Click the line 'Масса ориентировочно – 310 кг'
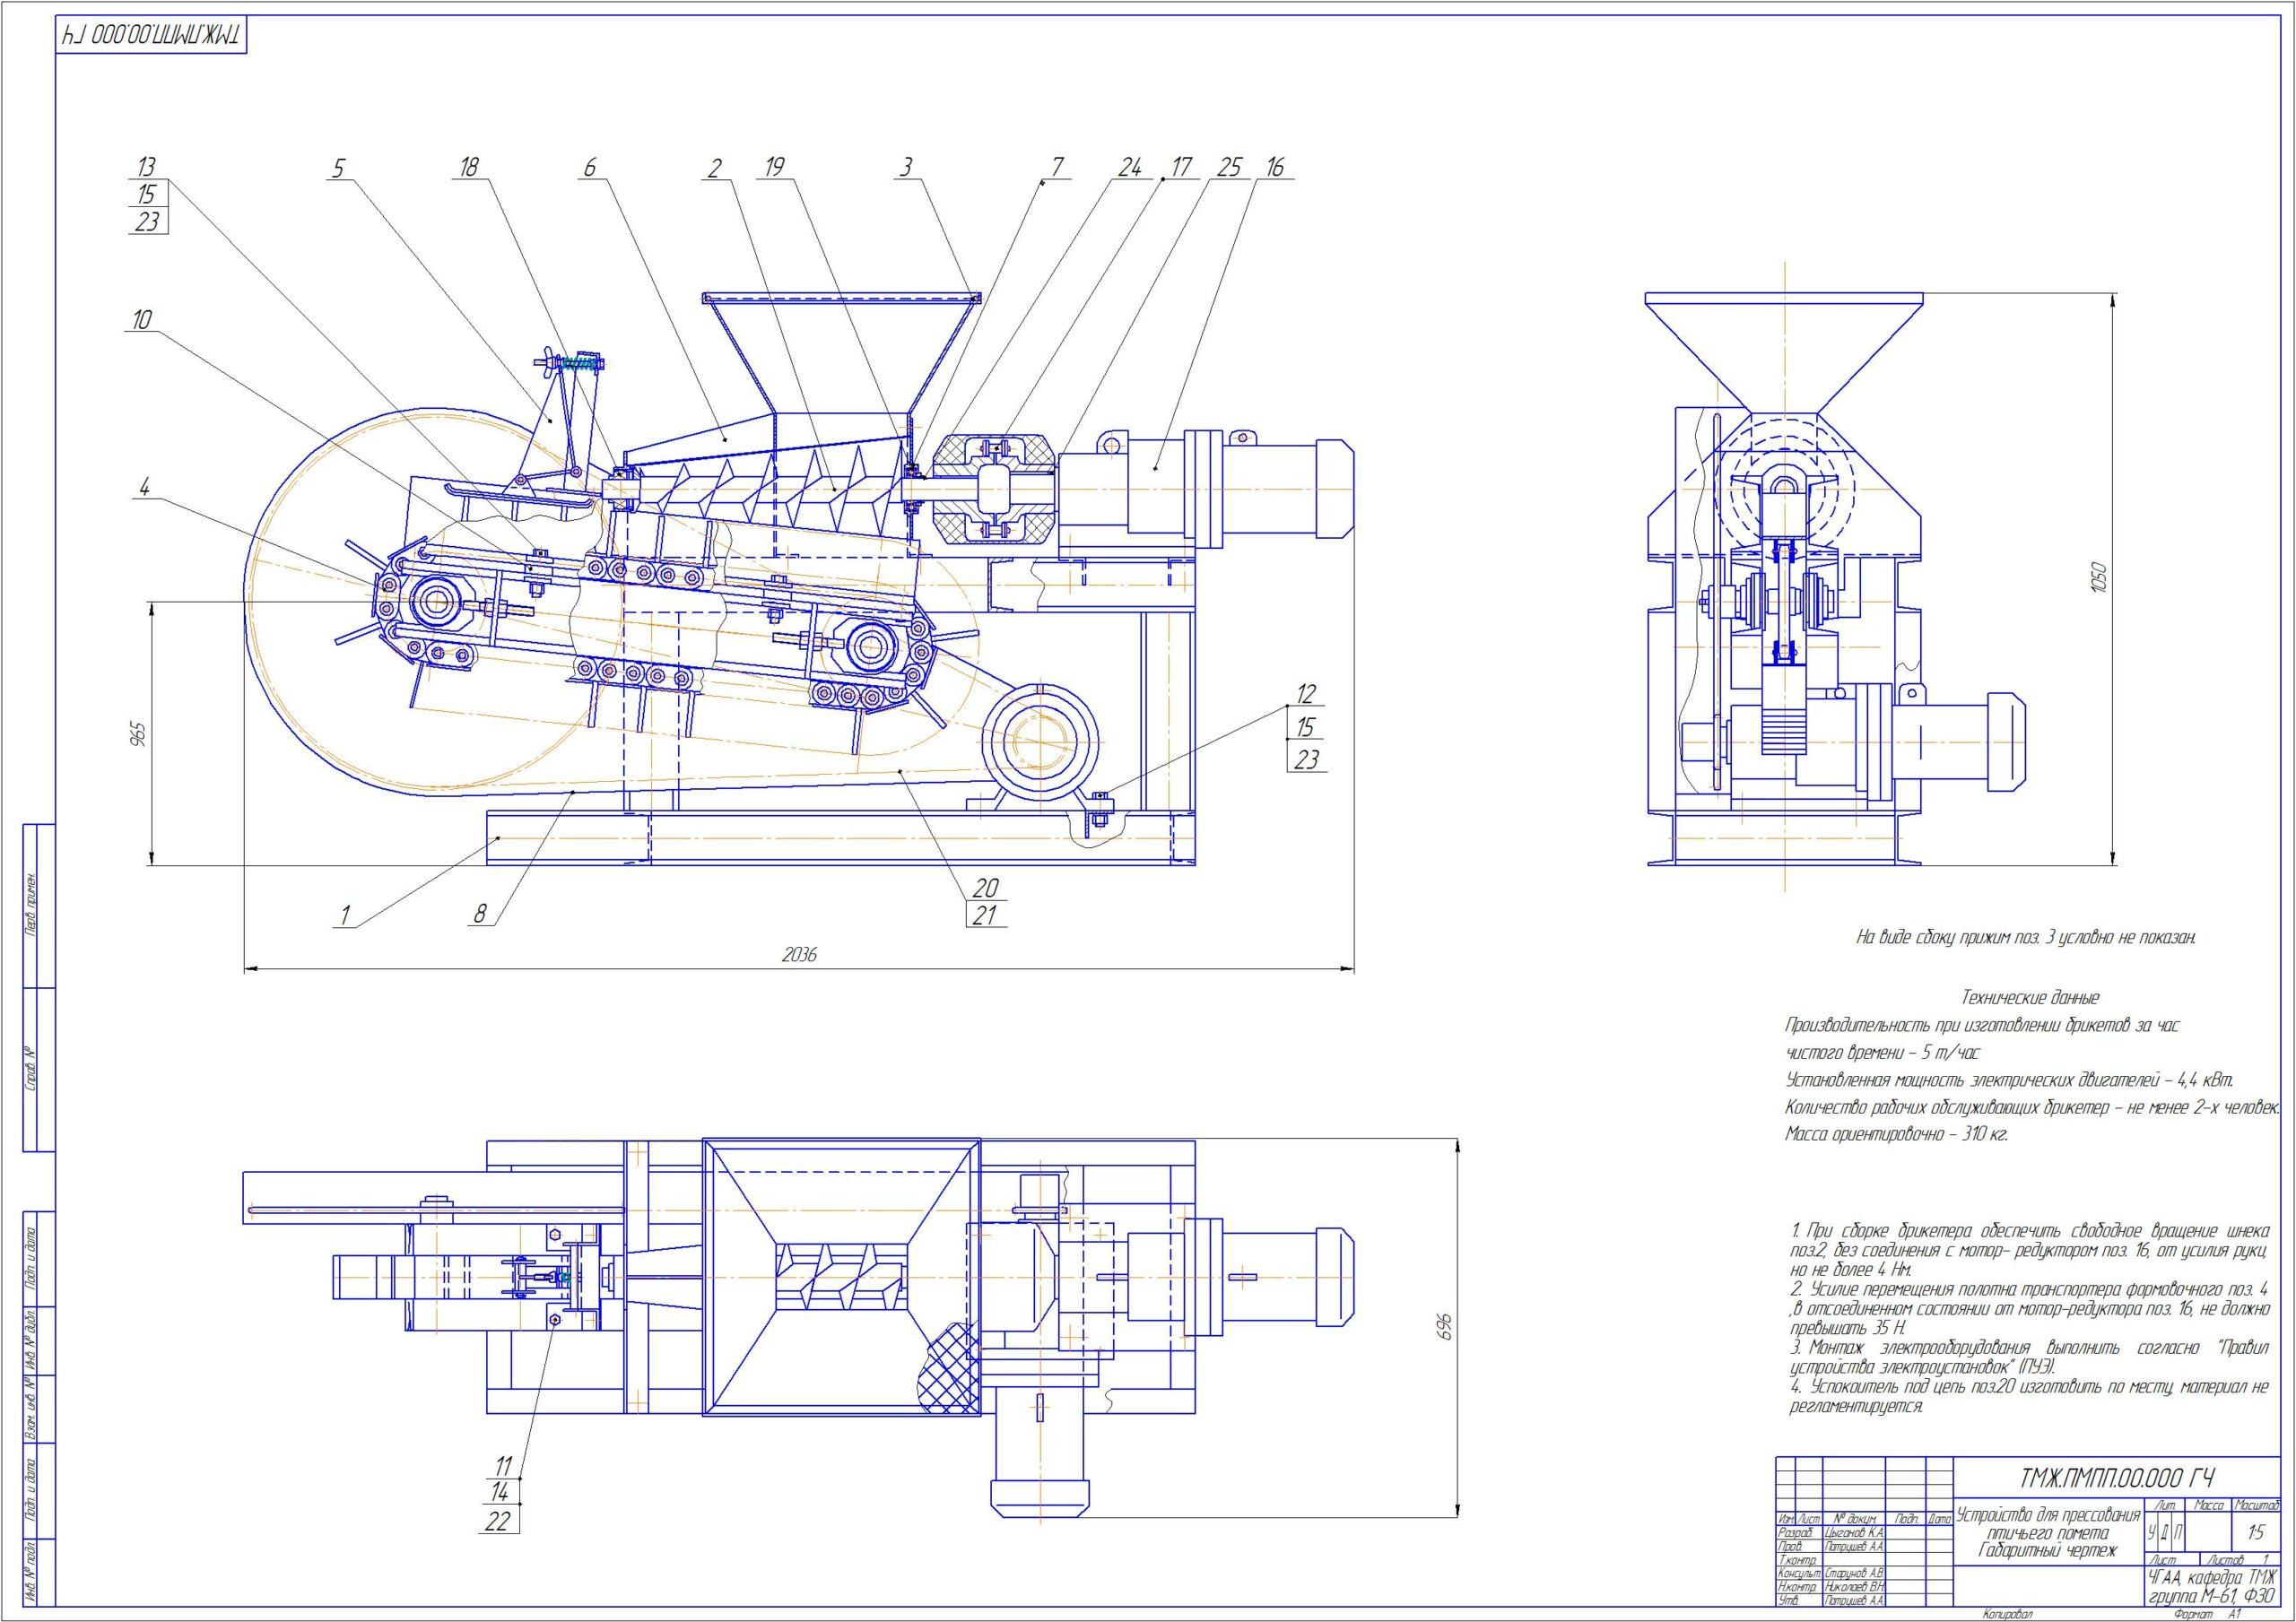This screenshot has width=2296, height=1622. tap(1897, 1135)
